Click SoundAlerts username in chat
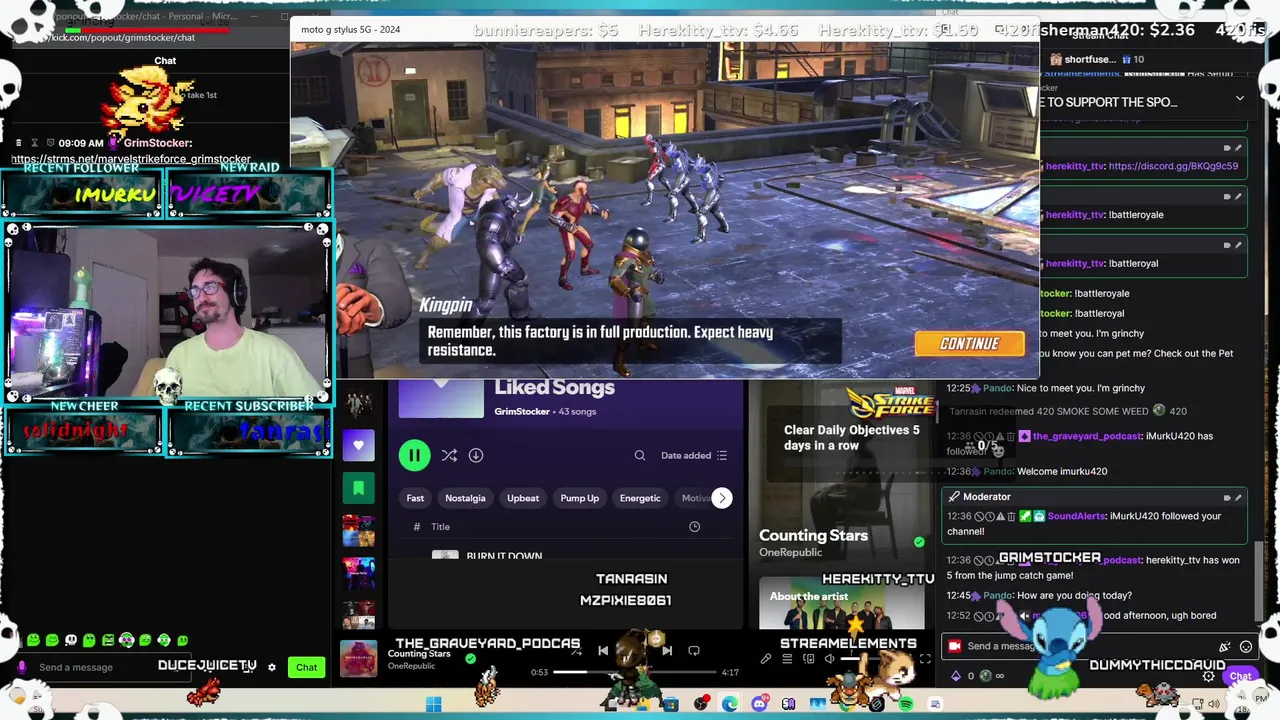This screenshot has width=1280, height=720. click(x=1075, y=516)
